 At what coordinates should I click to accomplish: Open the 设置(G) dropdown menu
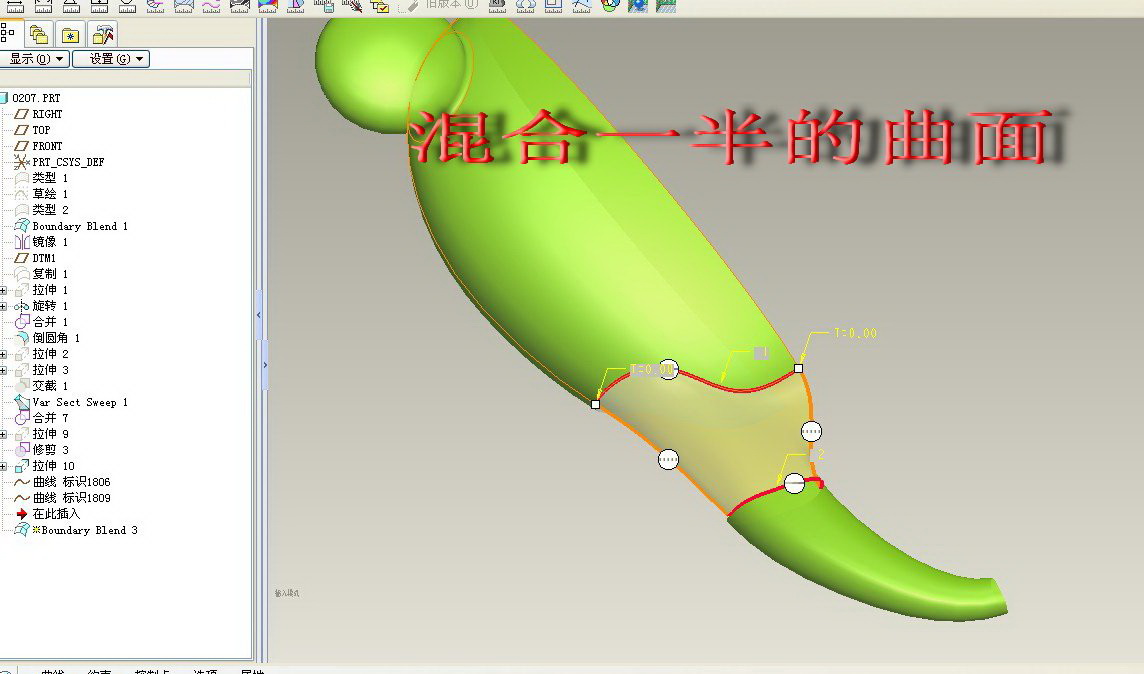111,59
